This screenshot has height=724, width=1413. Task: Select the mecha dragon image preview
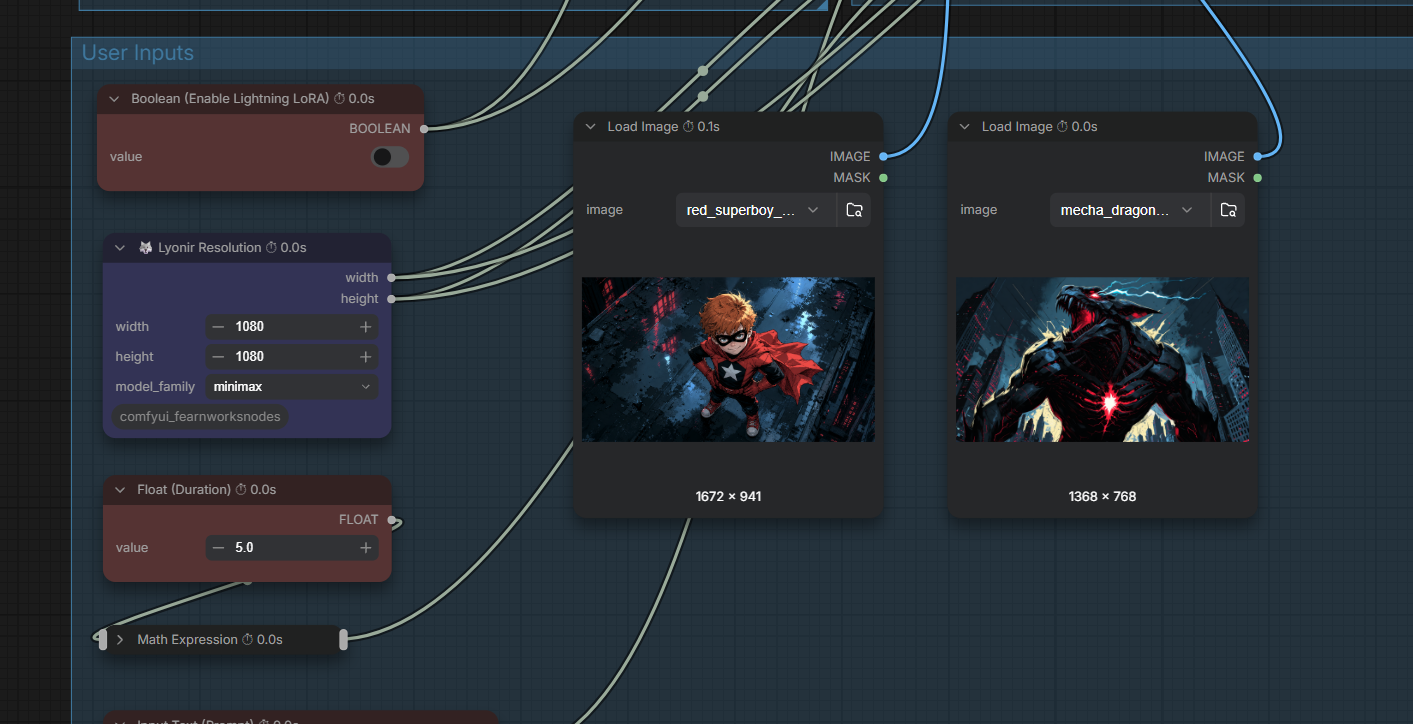pos(1102,359)
